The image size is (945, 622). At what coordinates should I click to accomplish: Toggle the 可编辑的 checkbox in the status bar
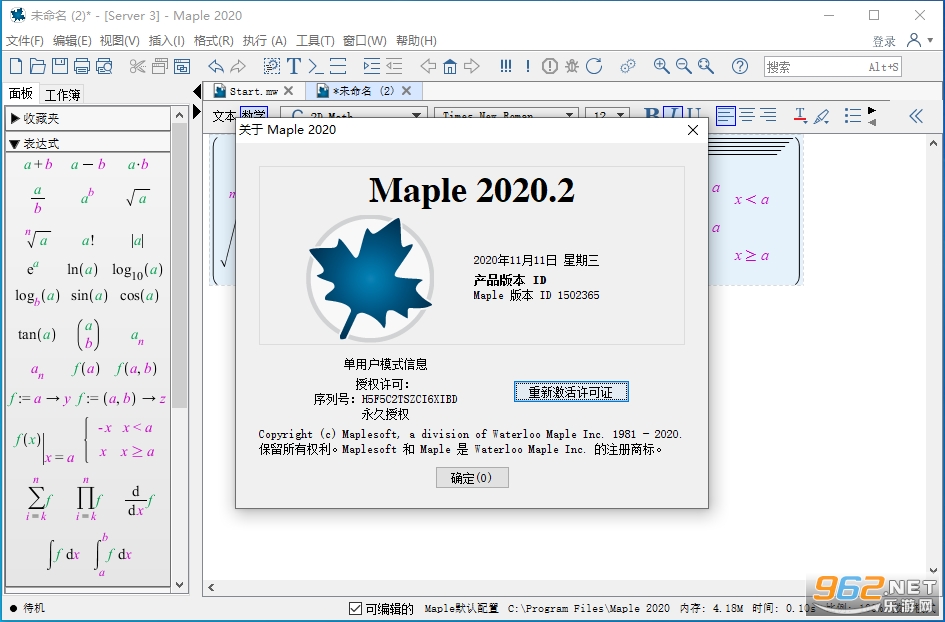pyautogui.click(x=355, y=608)
